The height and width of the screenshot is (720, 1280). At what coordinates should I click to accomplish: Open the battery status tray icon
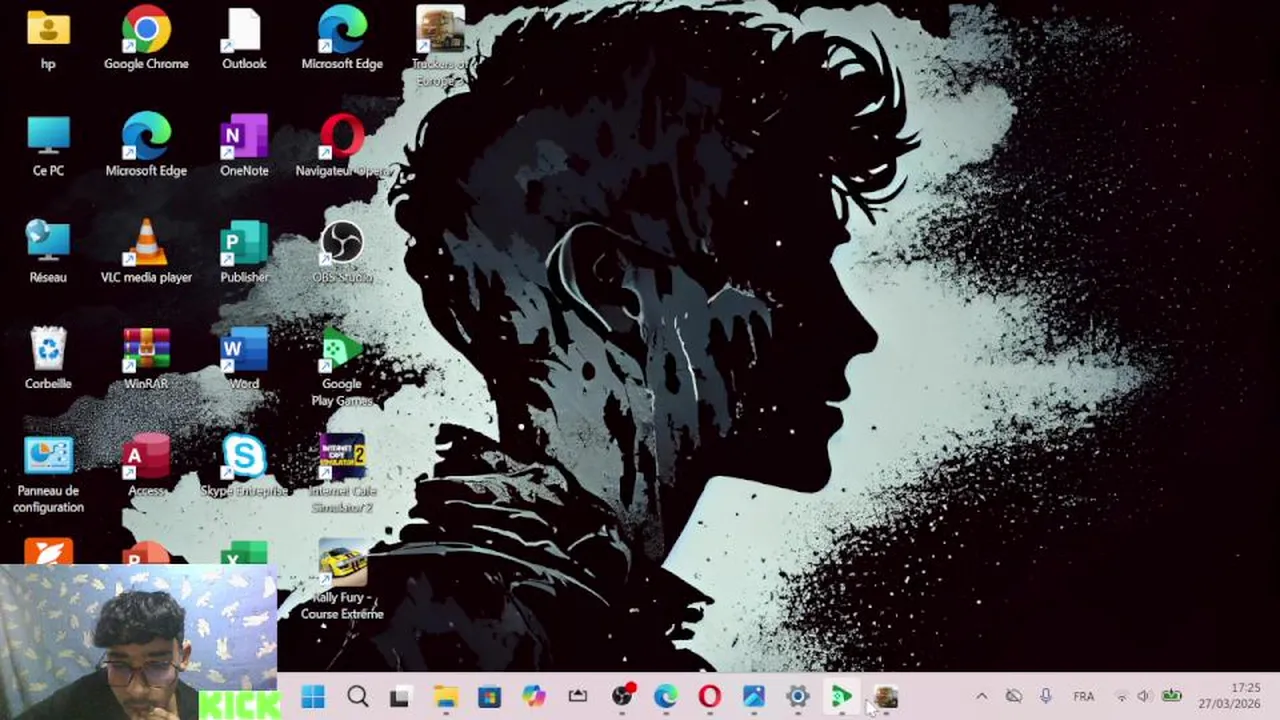tap(1171, 697)
